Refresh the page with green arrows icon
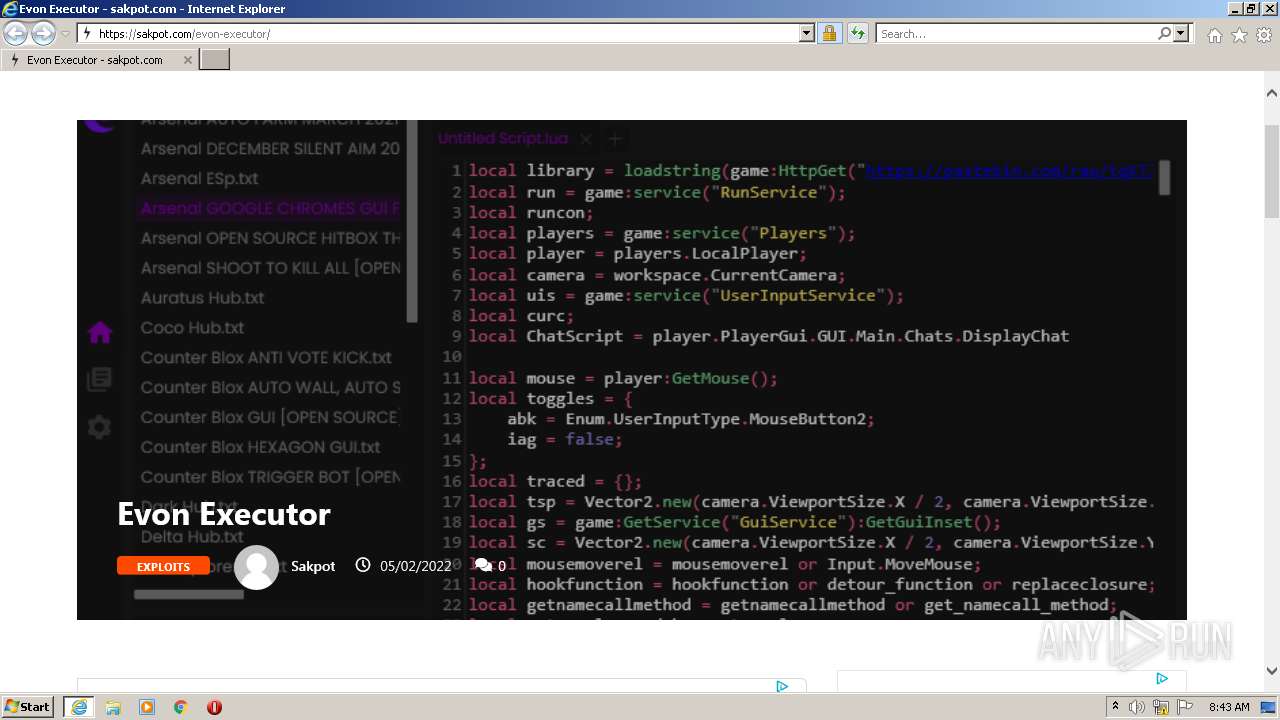 point(857,34)
